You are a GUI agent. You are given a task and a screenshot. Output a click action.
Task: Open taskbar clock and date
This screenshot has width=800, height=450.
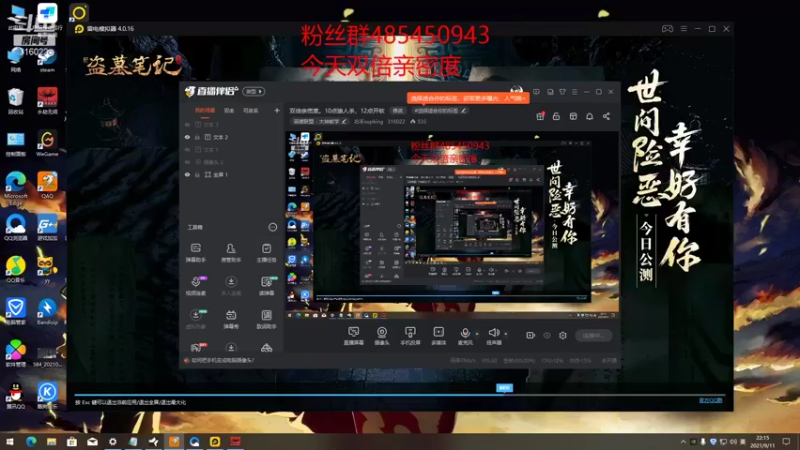coord(762,441)
